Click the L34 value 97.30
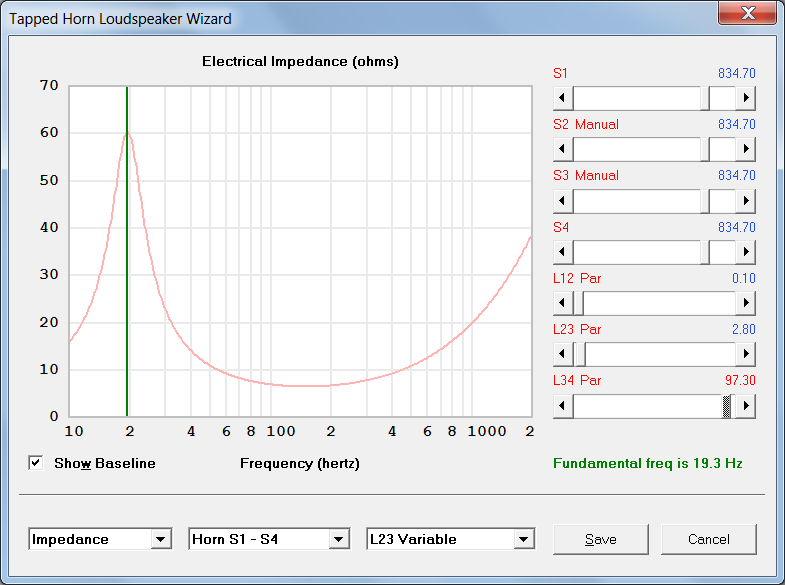785x585 pixels. [740, 380]
